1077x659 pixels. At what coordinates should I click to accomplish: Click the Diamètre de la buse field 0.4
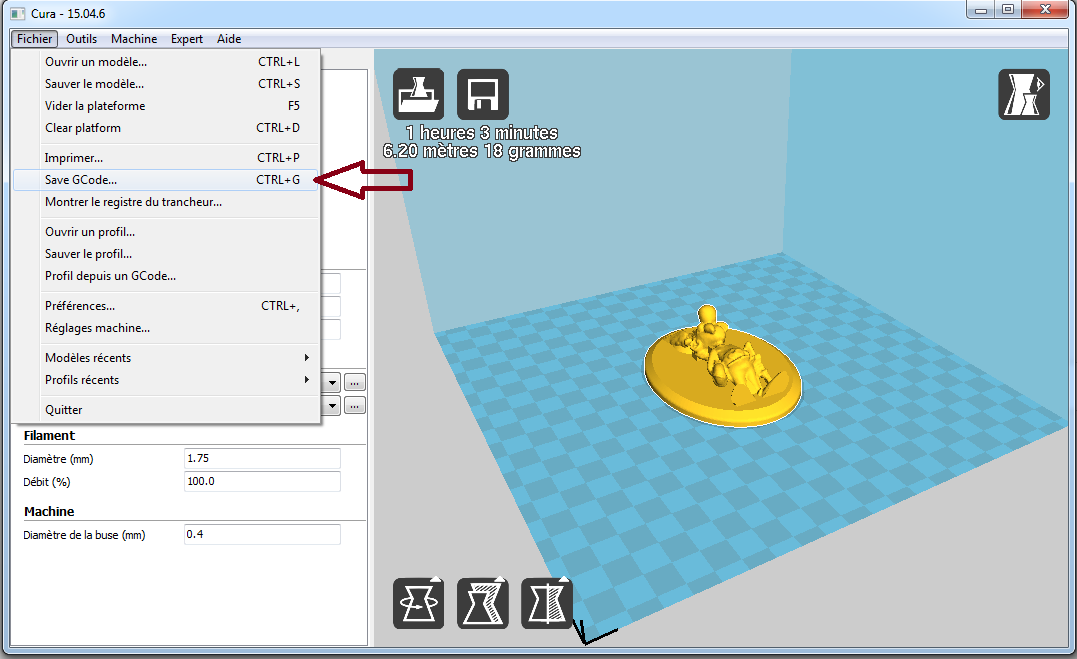pos(262,535)
